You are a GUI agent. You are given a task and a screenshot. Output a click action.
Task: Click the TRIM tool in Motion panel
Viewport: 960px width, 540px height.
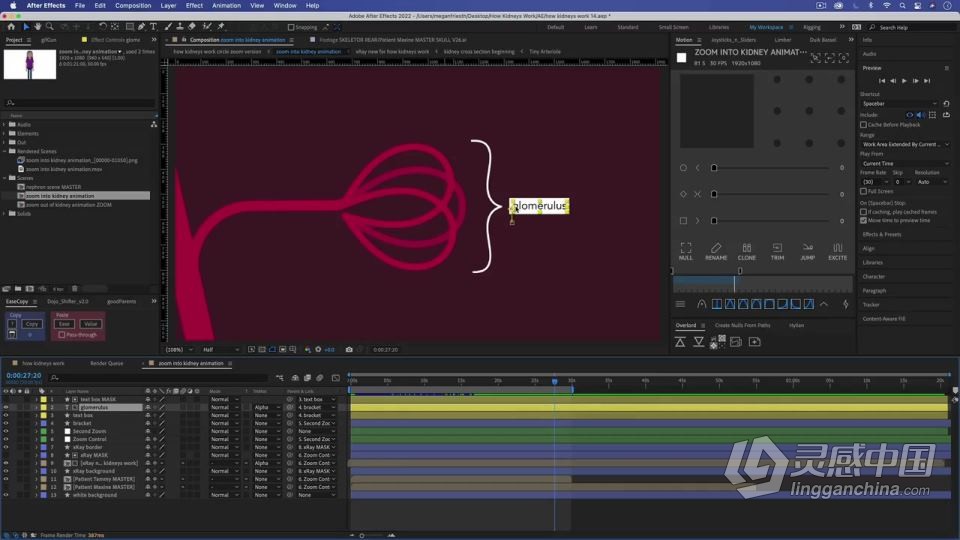(x=777, y=251)
